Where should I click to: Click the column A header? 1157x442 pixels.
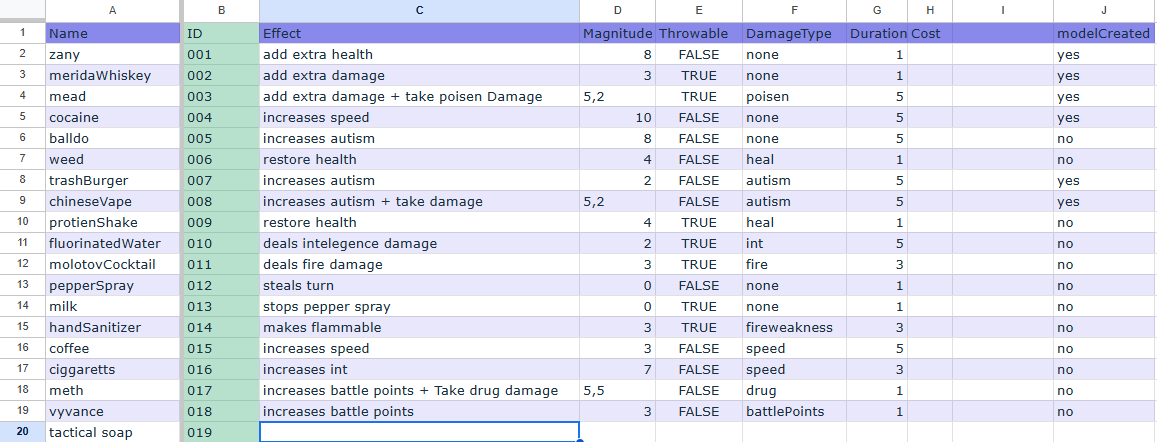[112, 10]
